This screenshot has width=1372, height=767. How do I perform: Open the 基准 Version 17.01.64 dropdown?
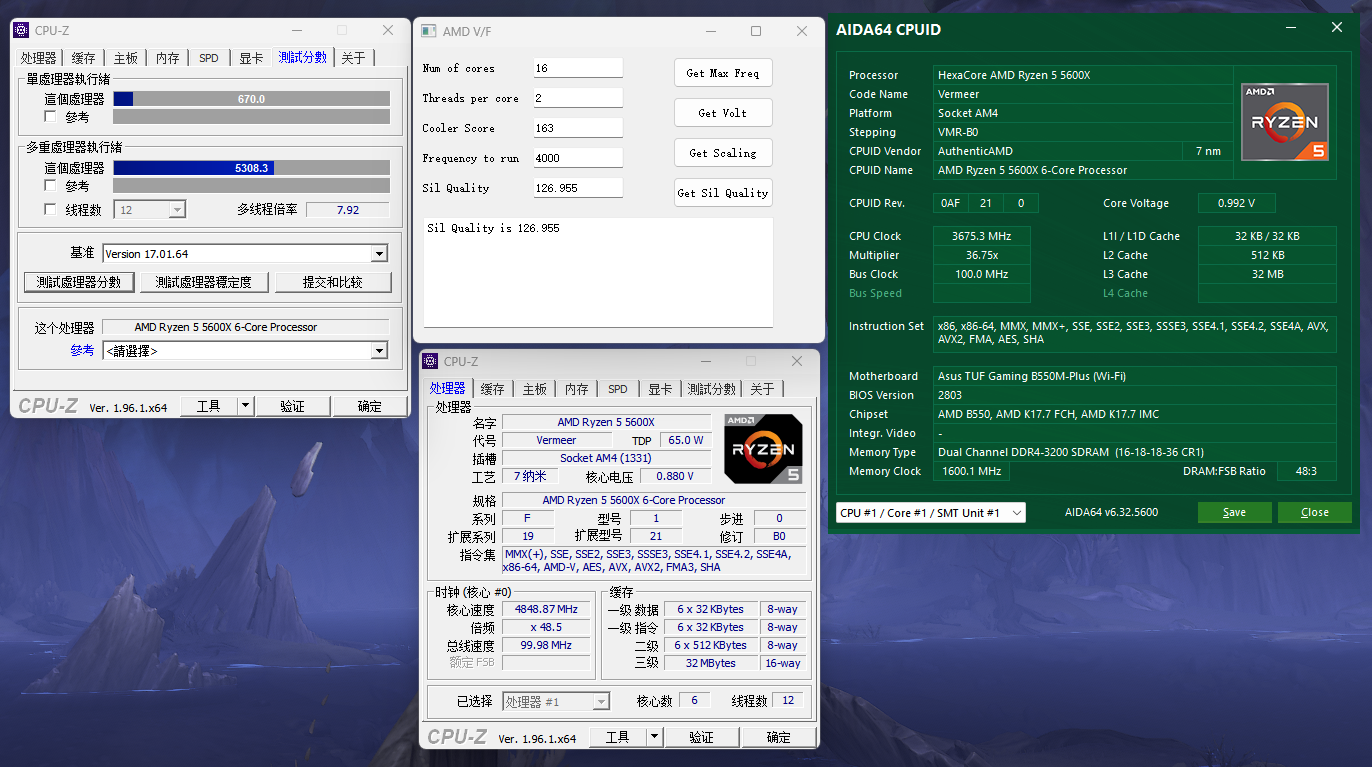pyautogui.click(x=379, y=254)
